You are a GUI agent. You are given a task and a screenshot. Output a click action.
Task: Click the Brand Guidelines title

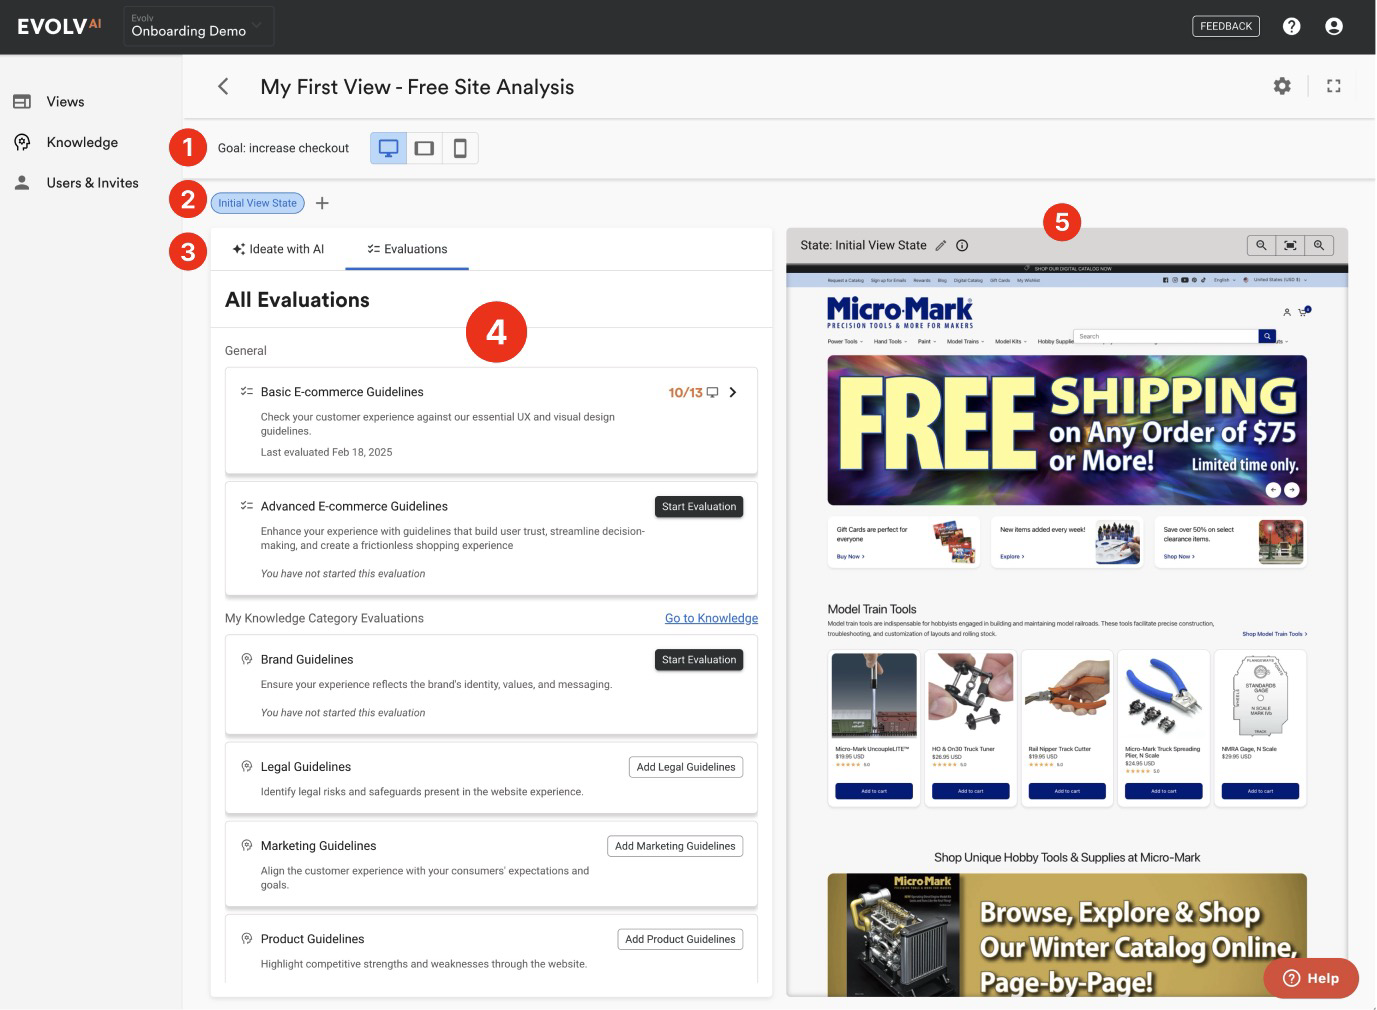[307, 660]
